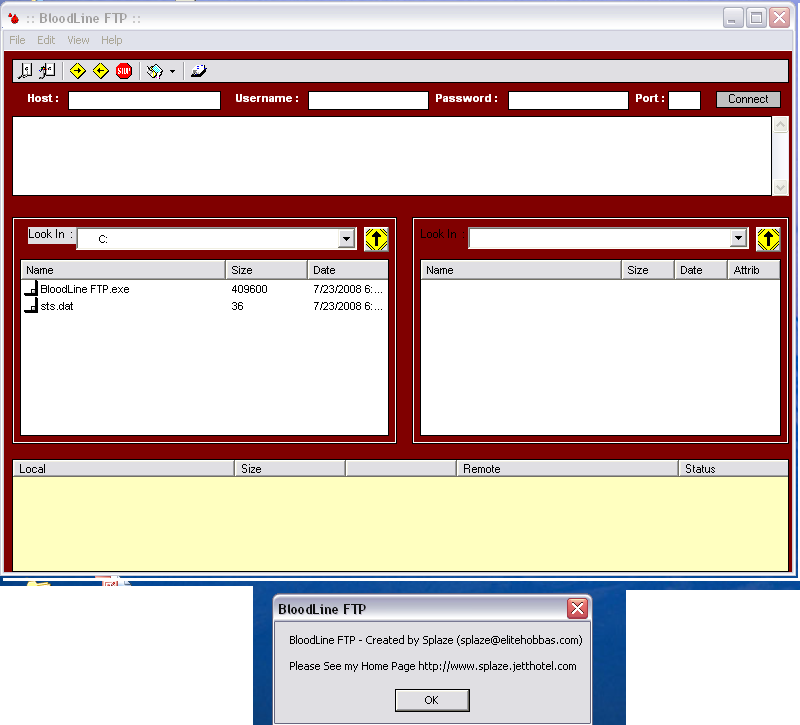Image resolution: width=800 pixels, height=725 pixels.
Task: Click the disconnect icon beside connect icon
Action: click(x=47, y=71)
